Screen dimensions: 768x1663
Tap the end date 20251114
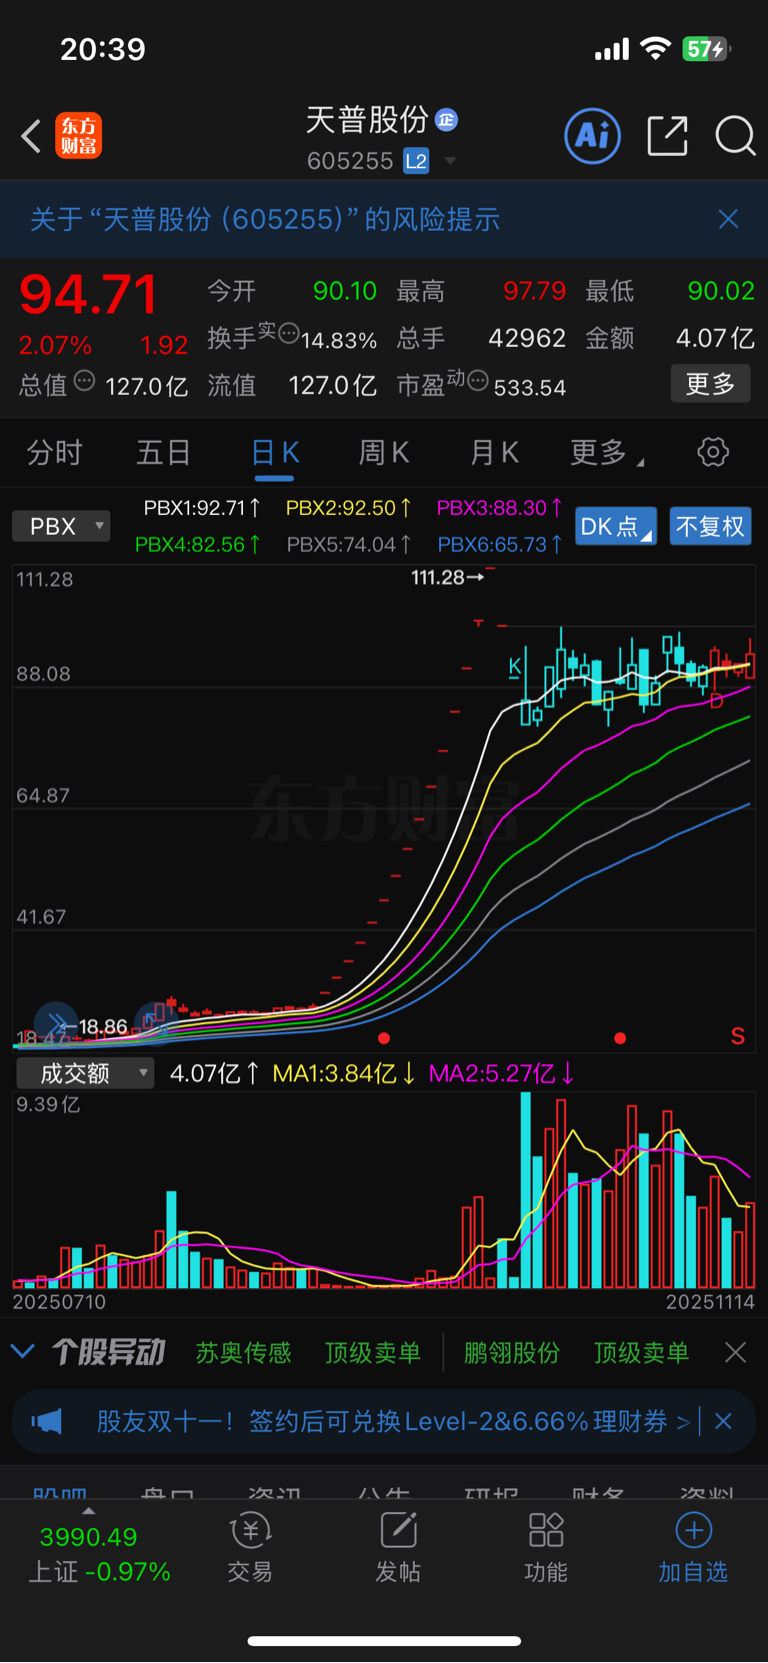click(x=710, y=1302)
